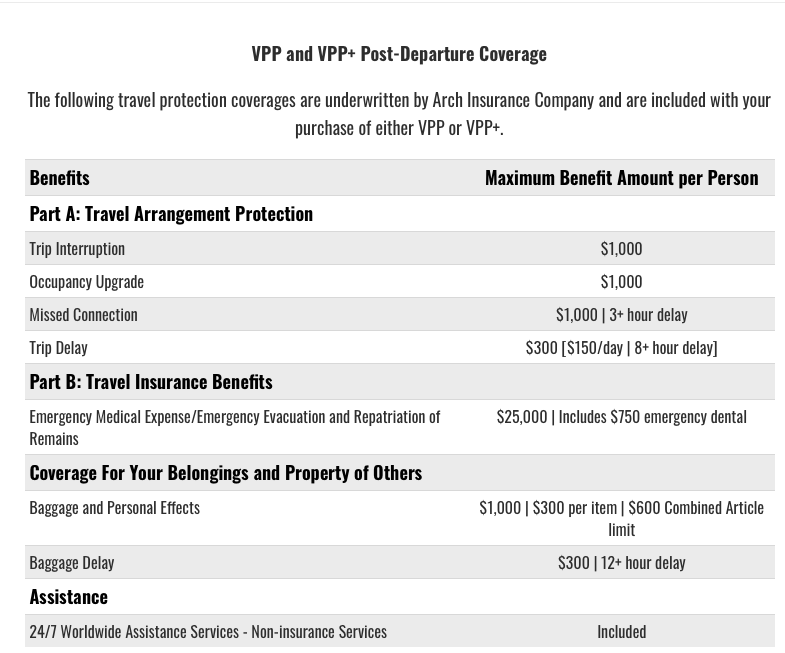This screenshot has width=785, height=653.
Task: Click the $300 | 12+ hour delay amount
Action: coord(621,562)
